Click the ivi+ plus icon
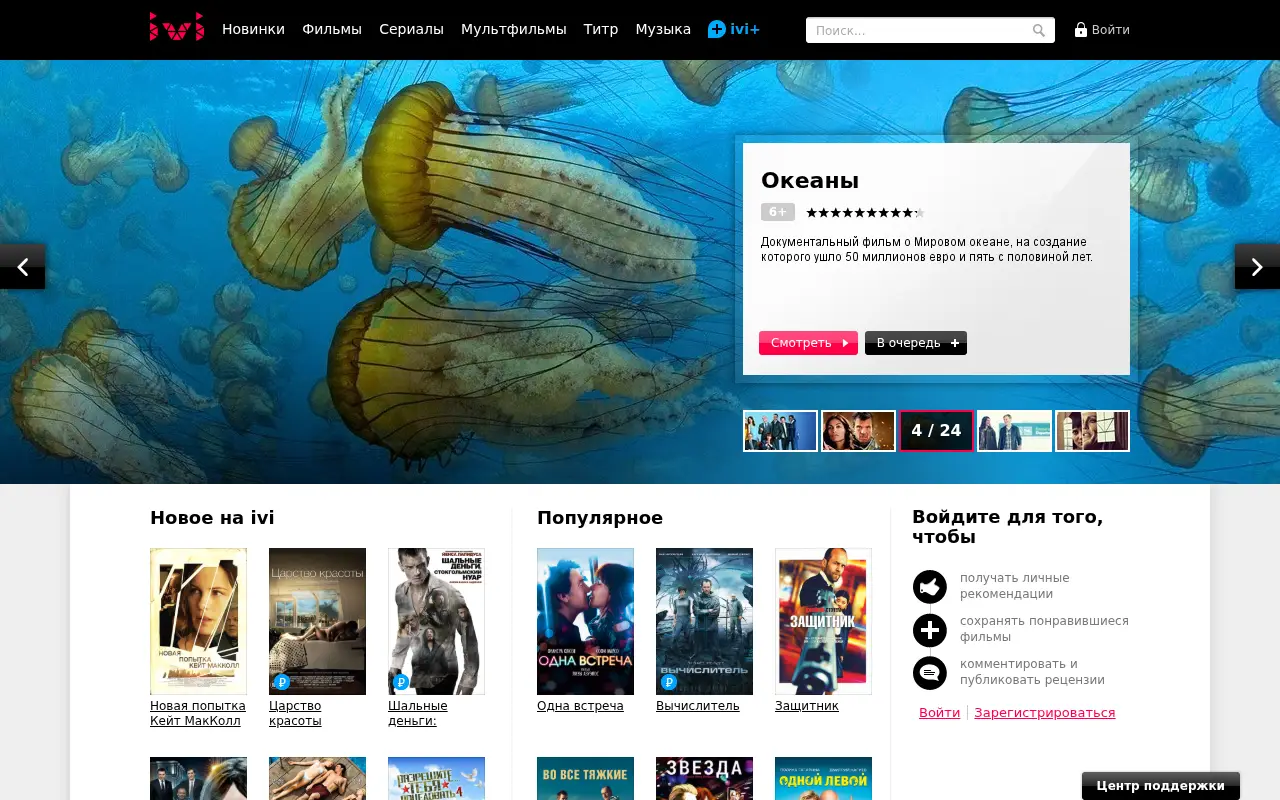 (x=717, y=29)
